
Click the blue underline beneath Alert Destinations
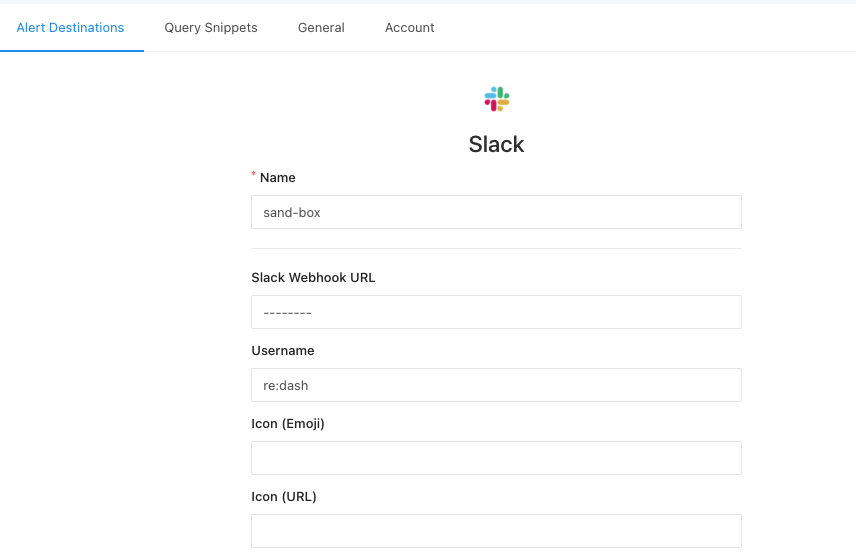(72, 51)
